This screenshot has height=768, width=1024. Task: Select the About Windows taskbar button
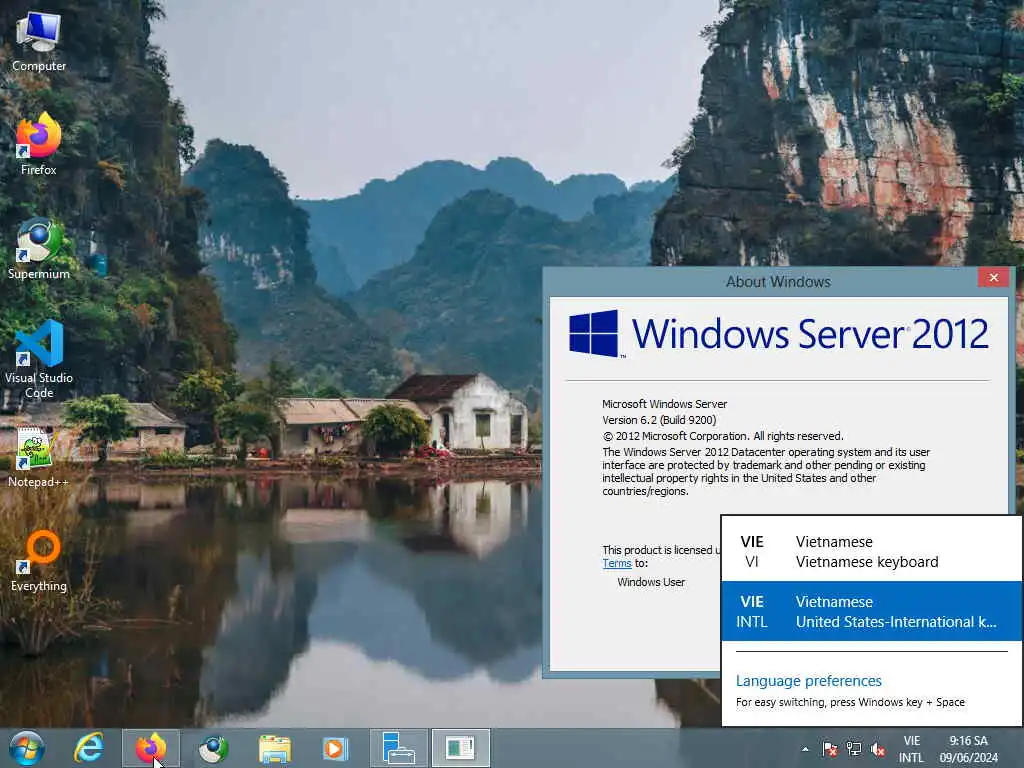point(460,748)
